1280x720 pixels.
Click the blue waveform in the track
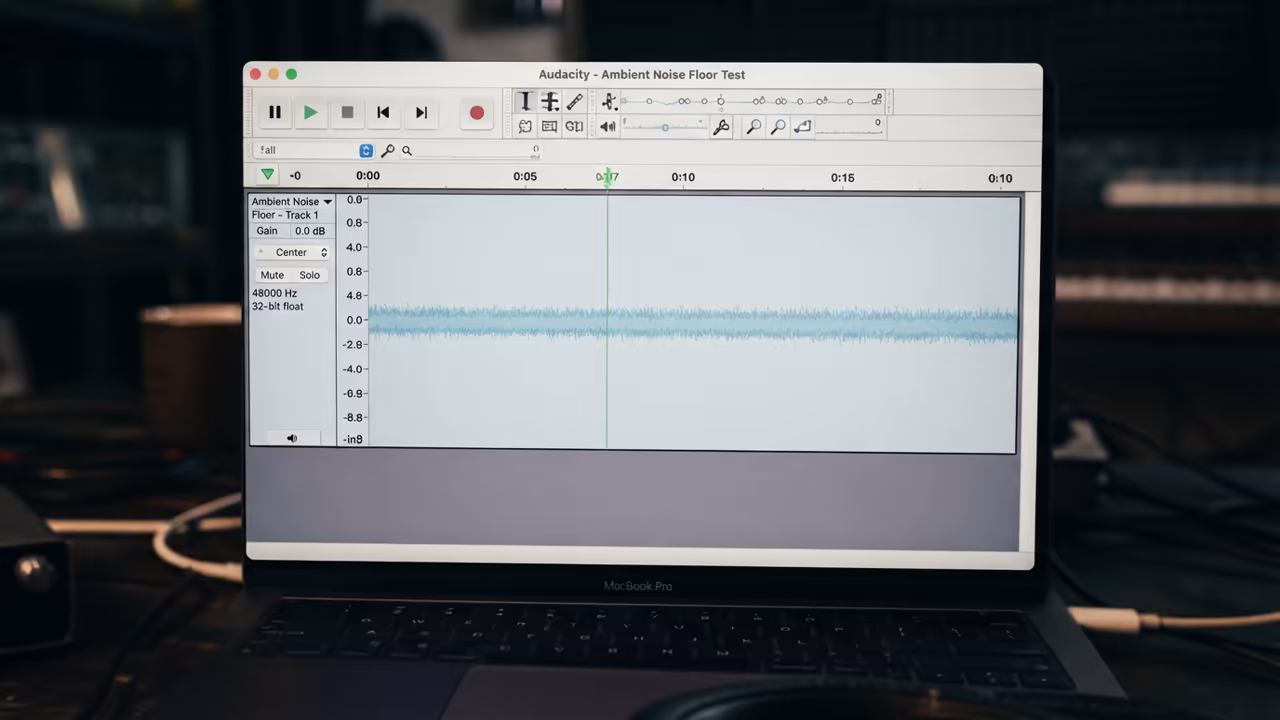click(692, 323)
